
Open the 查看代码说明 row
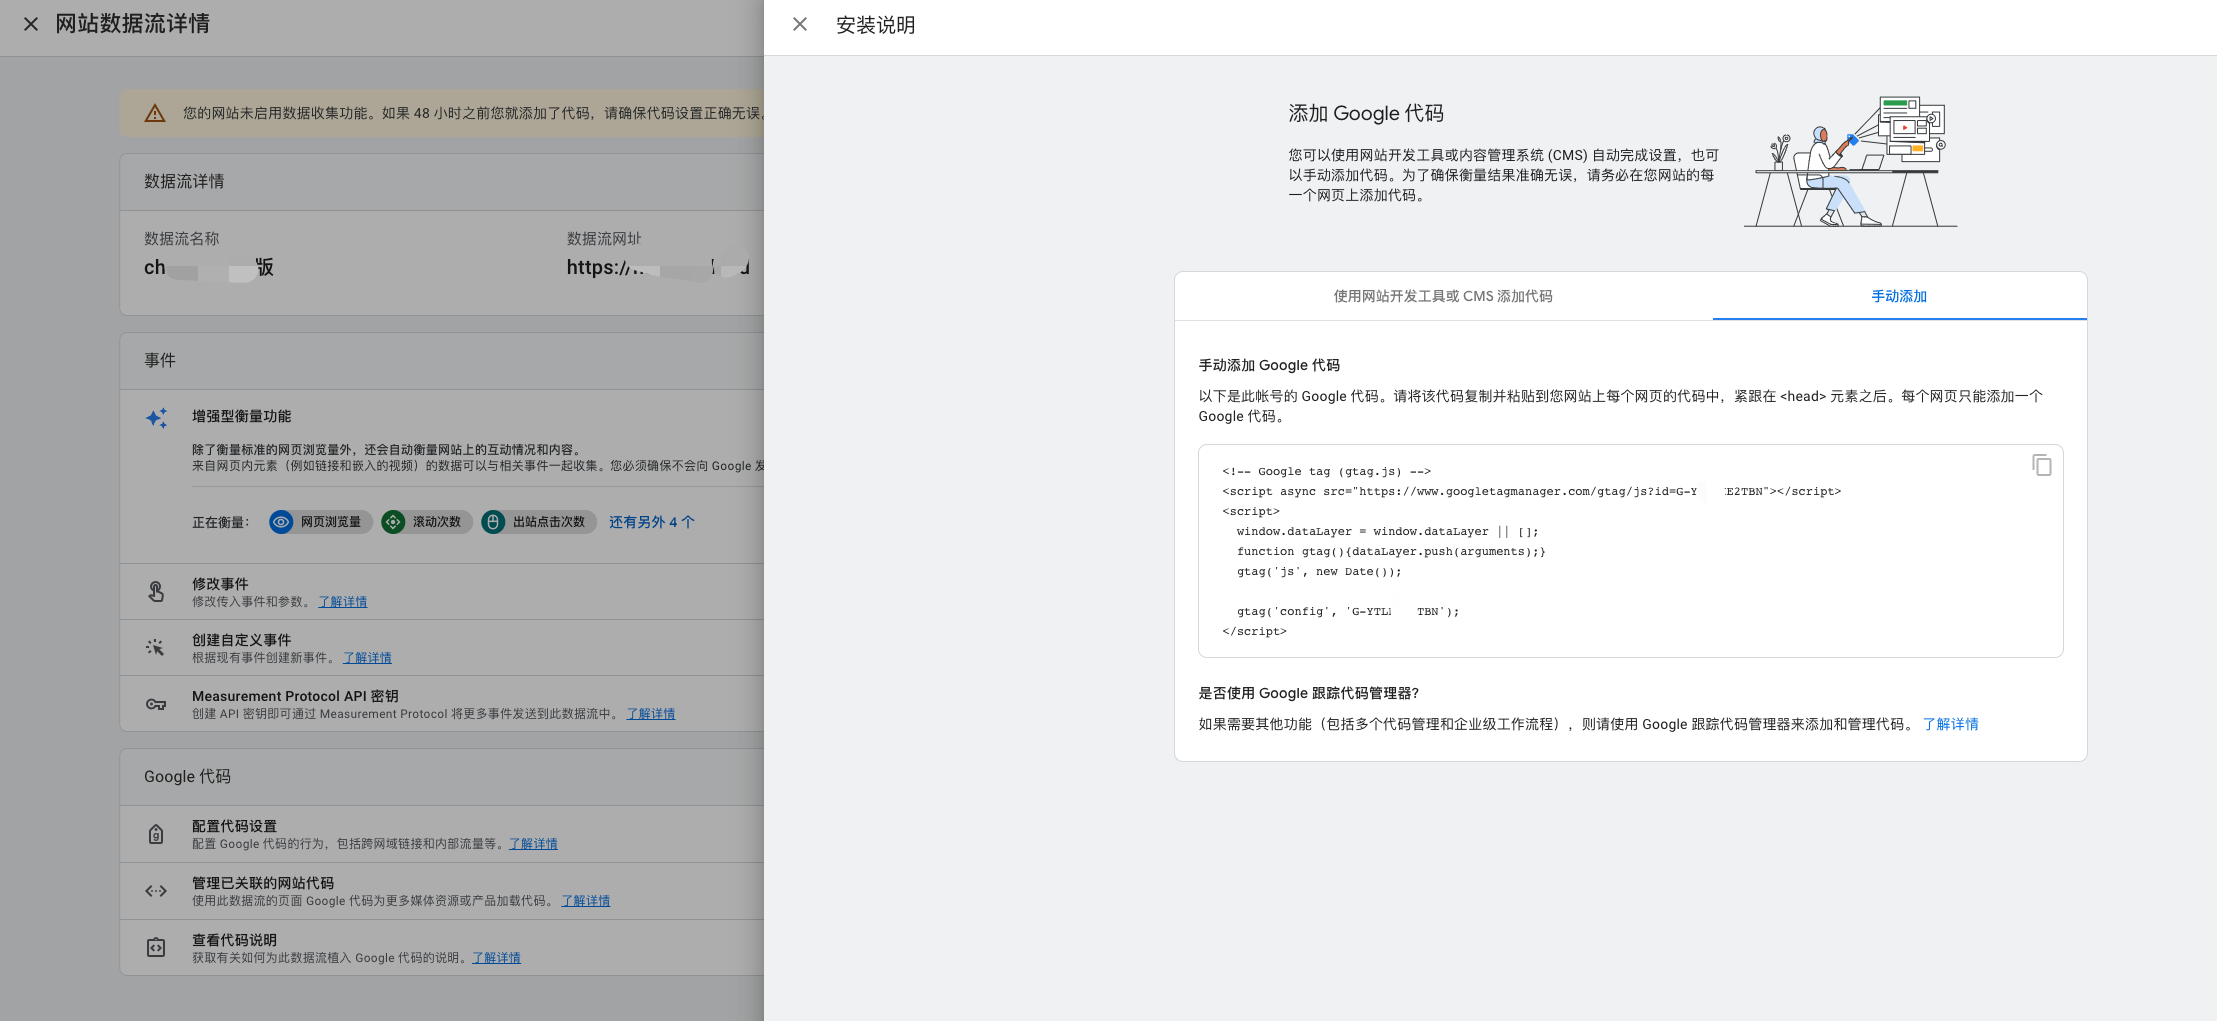click(x=442, y=948)
